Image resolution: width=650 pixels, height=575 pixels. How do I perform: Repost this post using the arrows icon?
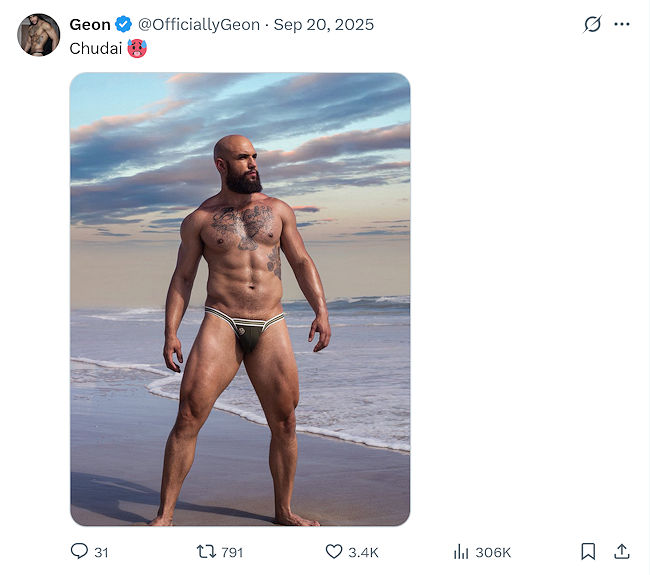pyautogui.click(x=206, y=551)
